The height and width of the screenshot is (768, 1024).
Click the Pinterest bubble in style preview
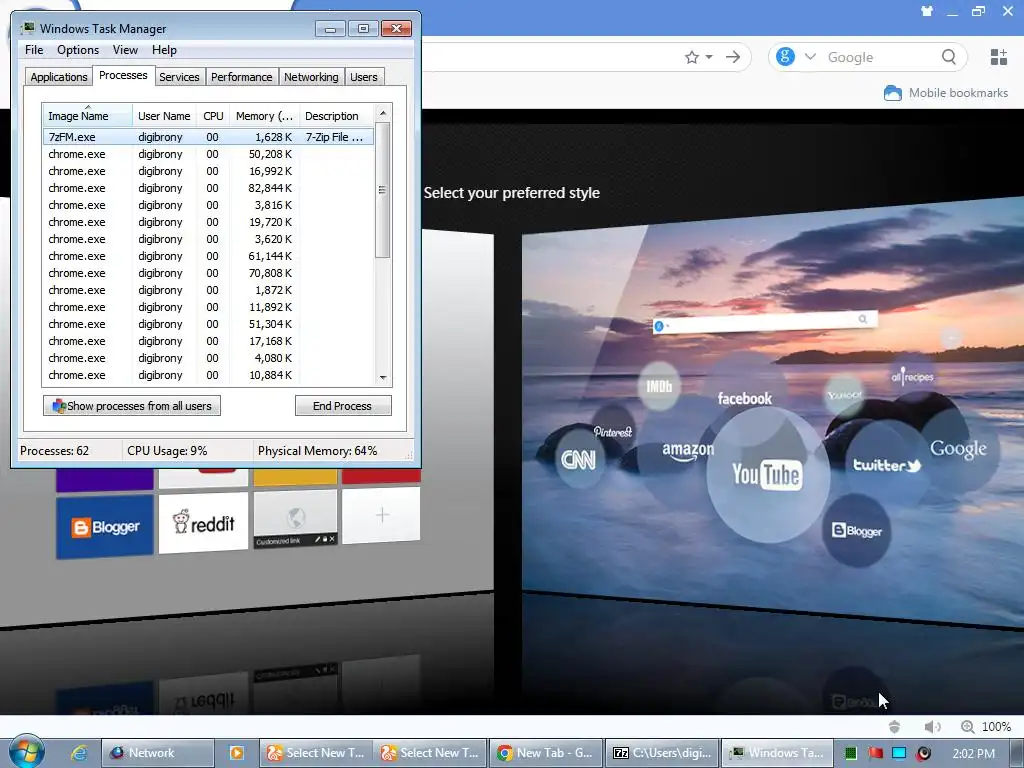click(613, 431)
